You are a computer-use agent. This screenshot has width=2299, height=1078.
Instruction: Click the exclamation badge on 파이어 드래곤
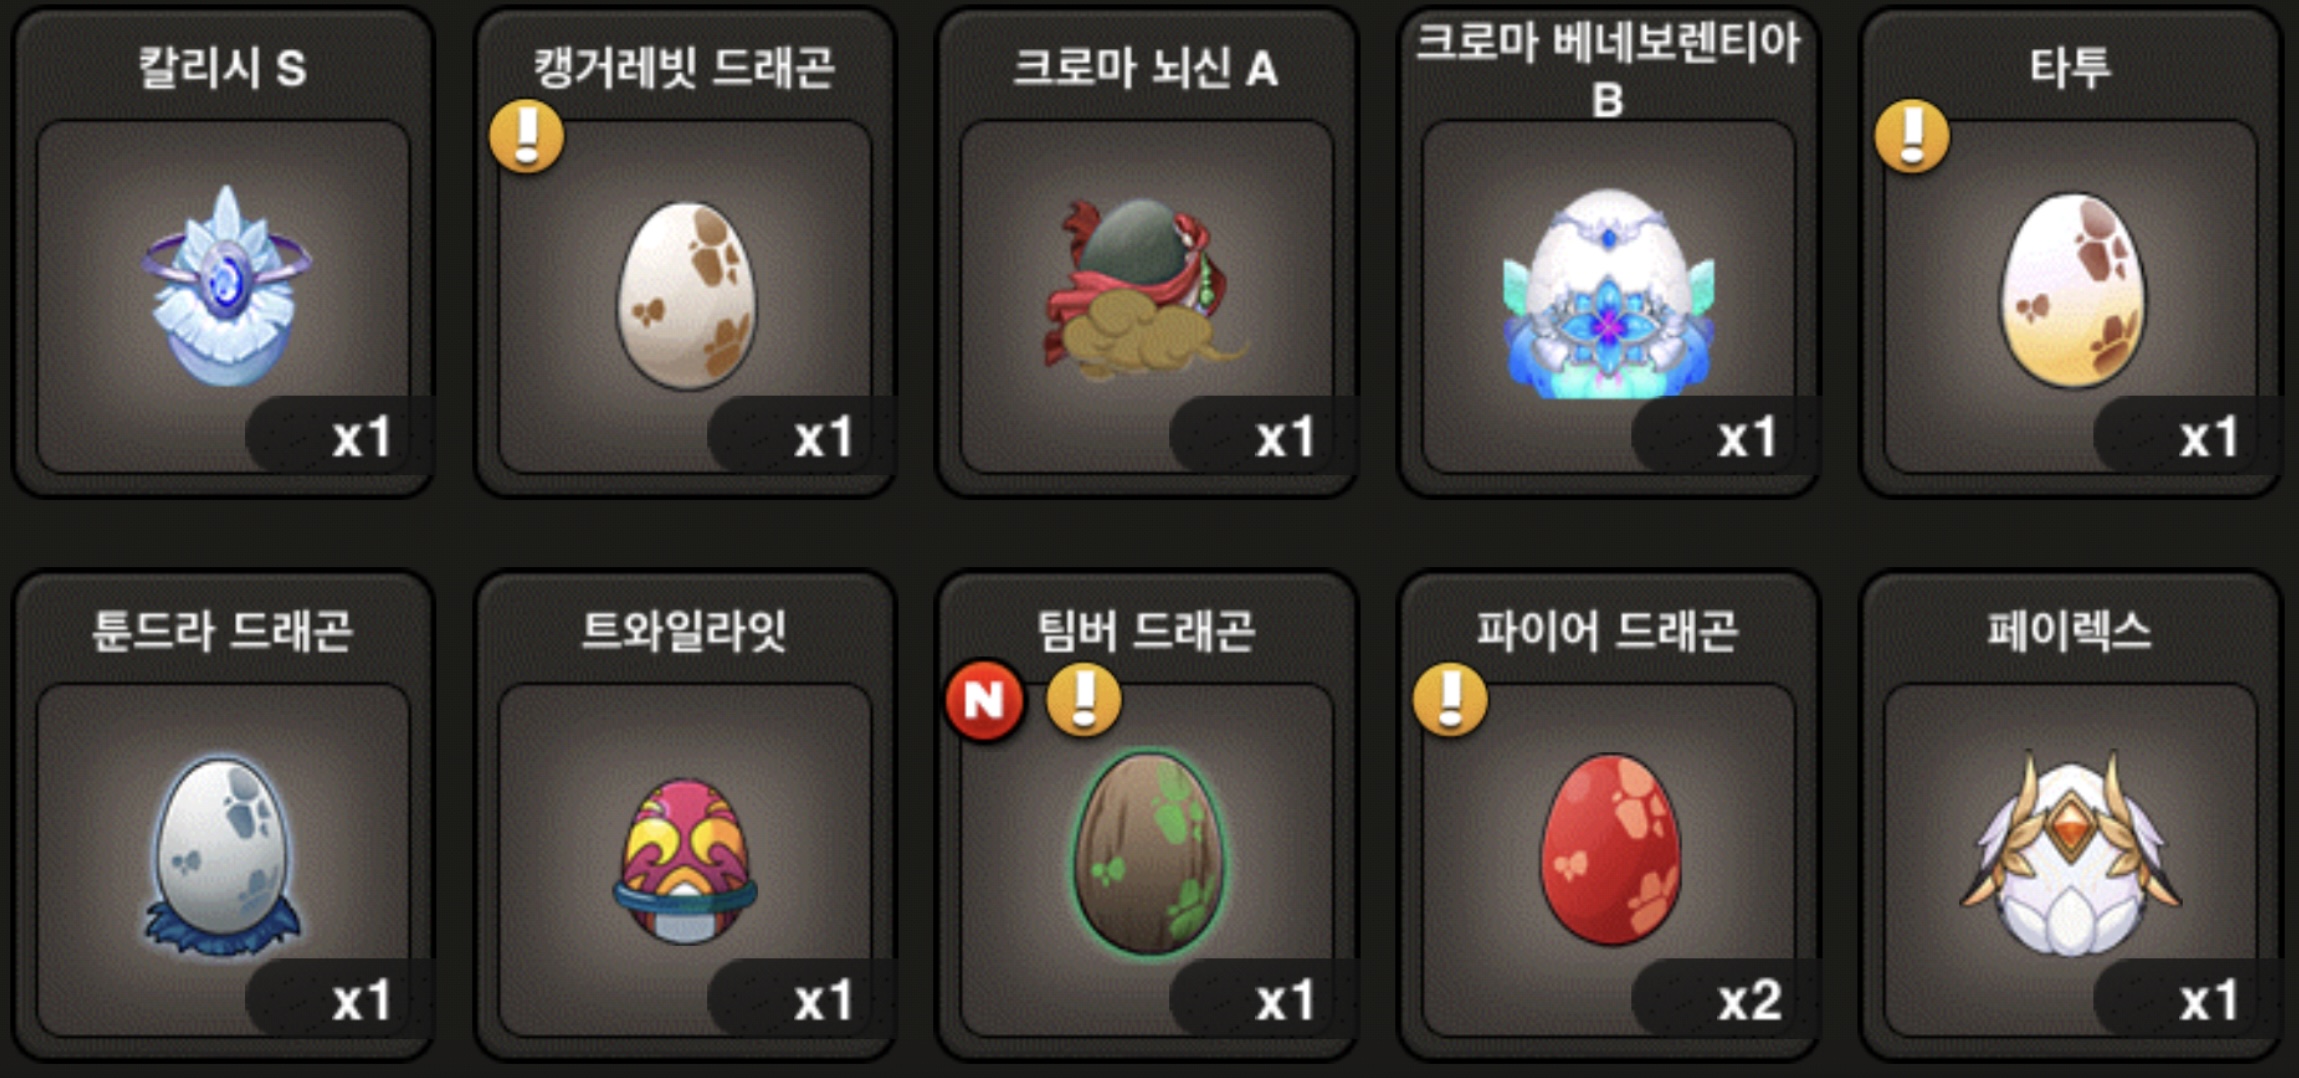(x=1450, y=699)
